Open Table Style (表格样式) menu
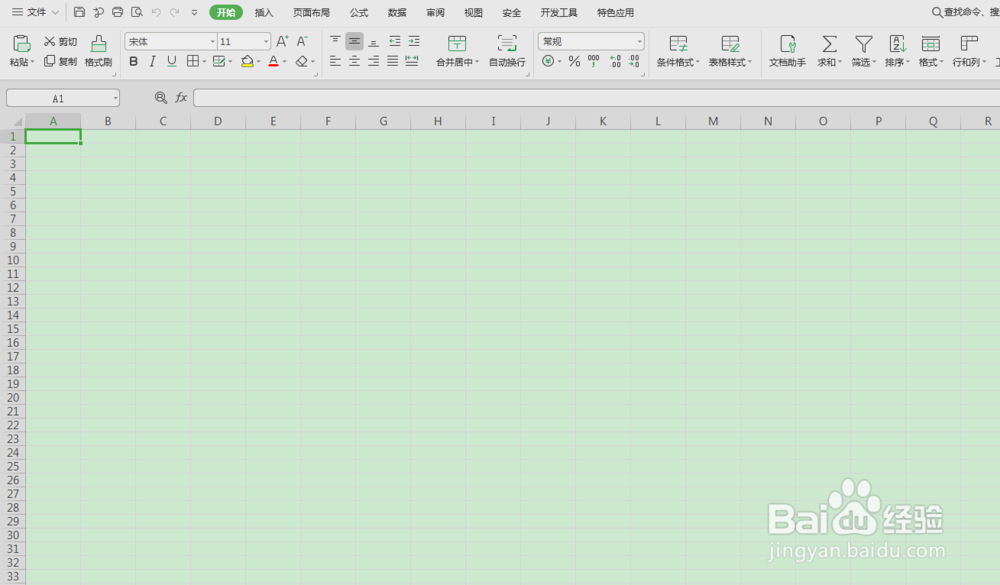The image size is (1000, 585). (x=730, y=51)
